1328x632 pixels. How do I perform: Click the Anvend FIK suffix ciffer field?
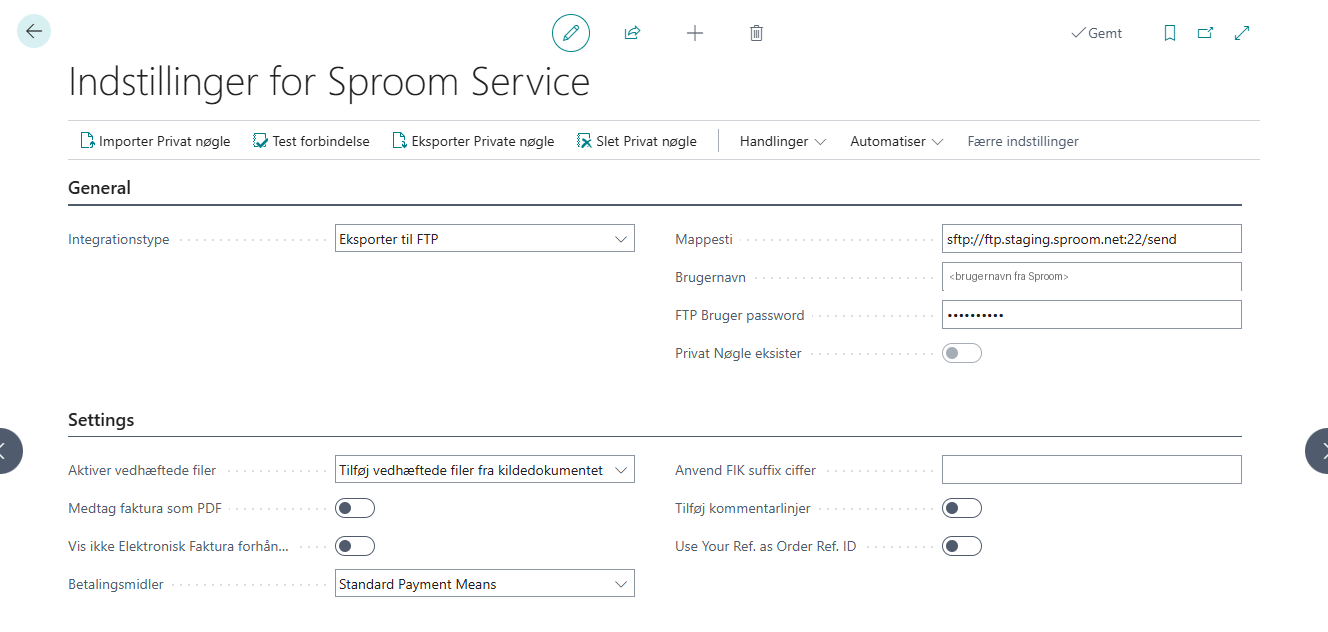(x=1092, y=469)
